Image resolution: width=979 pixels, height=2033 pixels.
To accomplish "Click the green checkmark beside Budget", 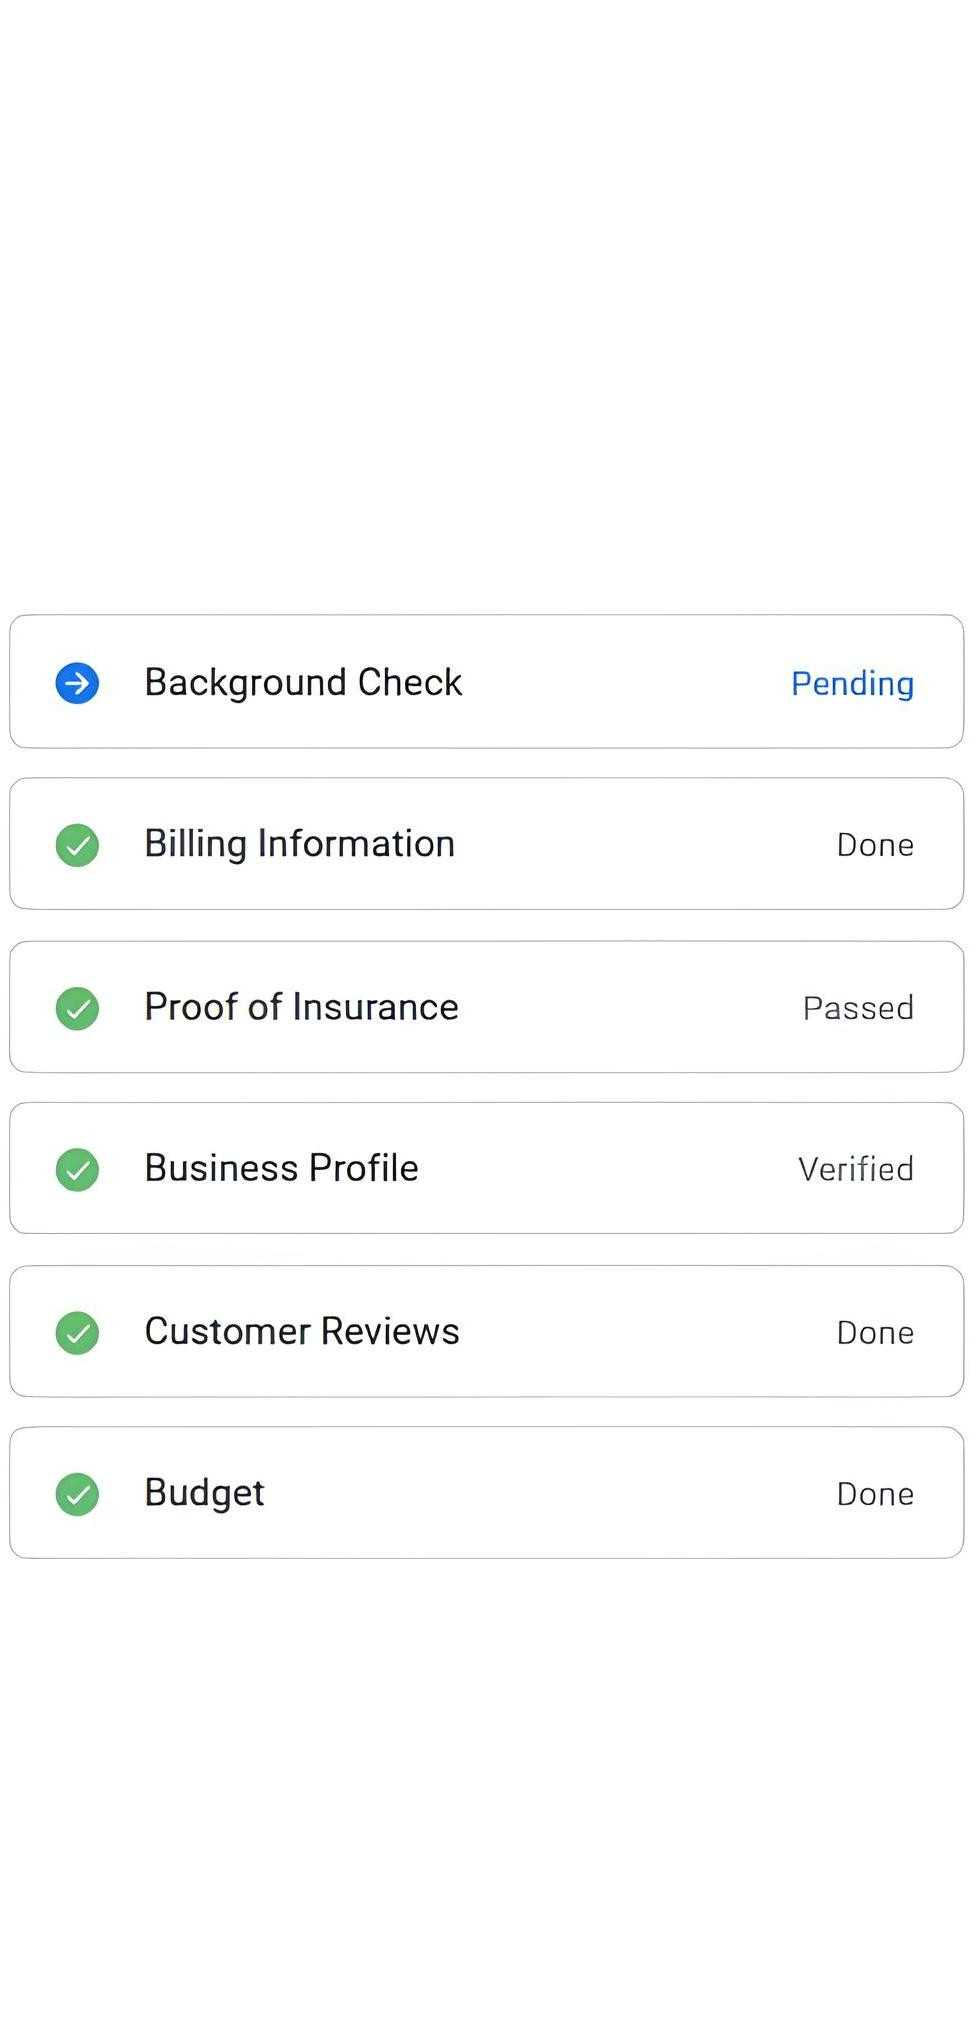I will tap(77, 1495).
